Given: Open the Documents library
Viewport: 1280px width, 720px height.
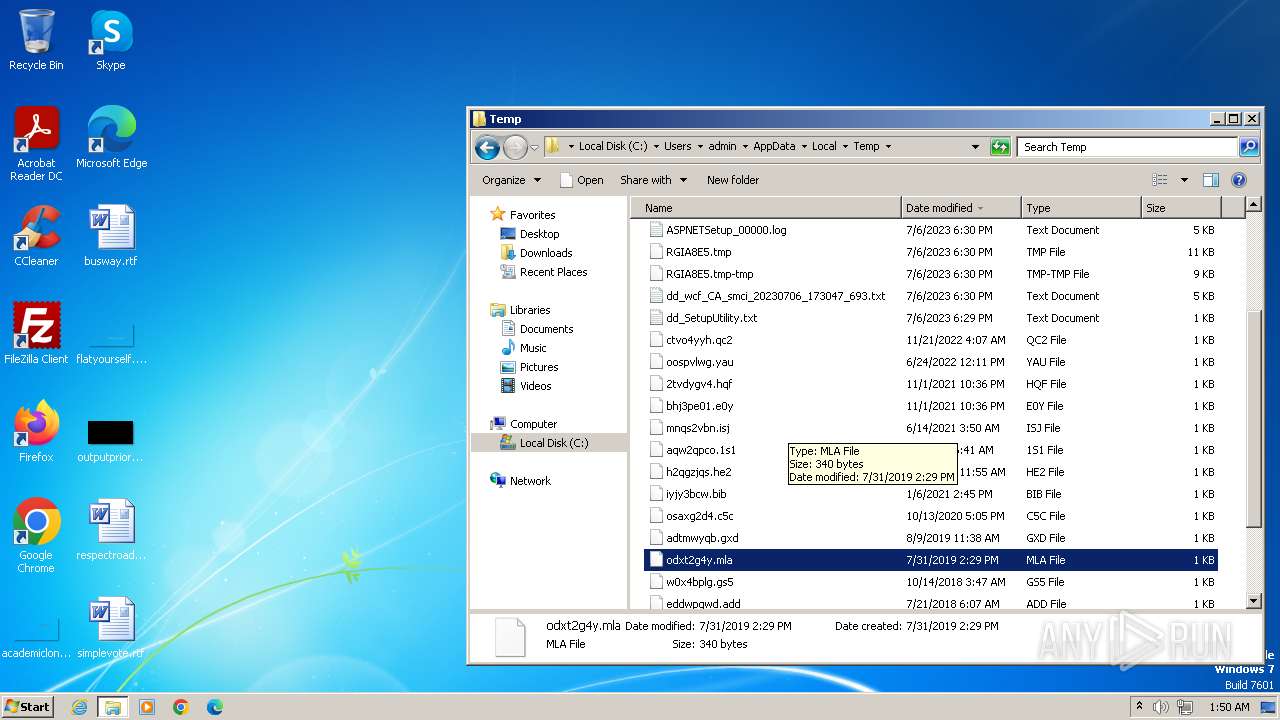Looking at the screenshot, I should point(546,329).
